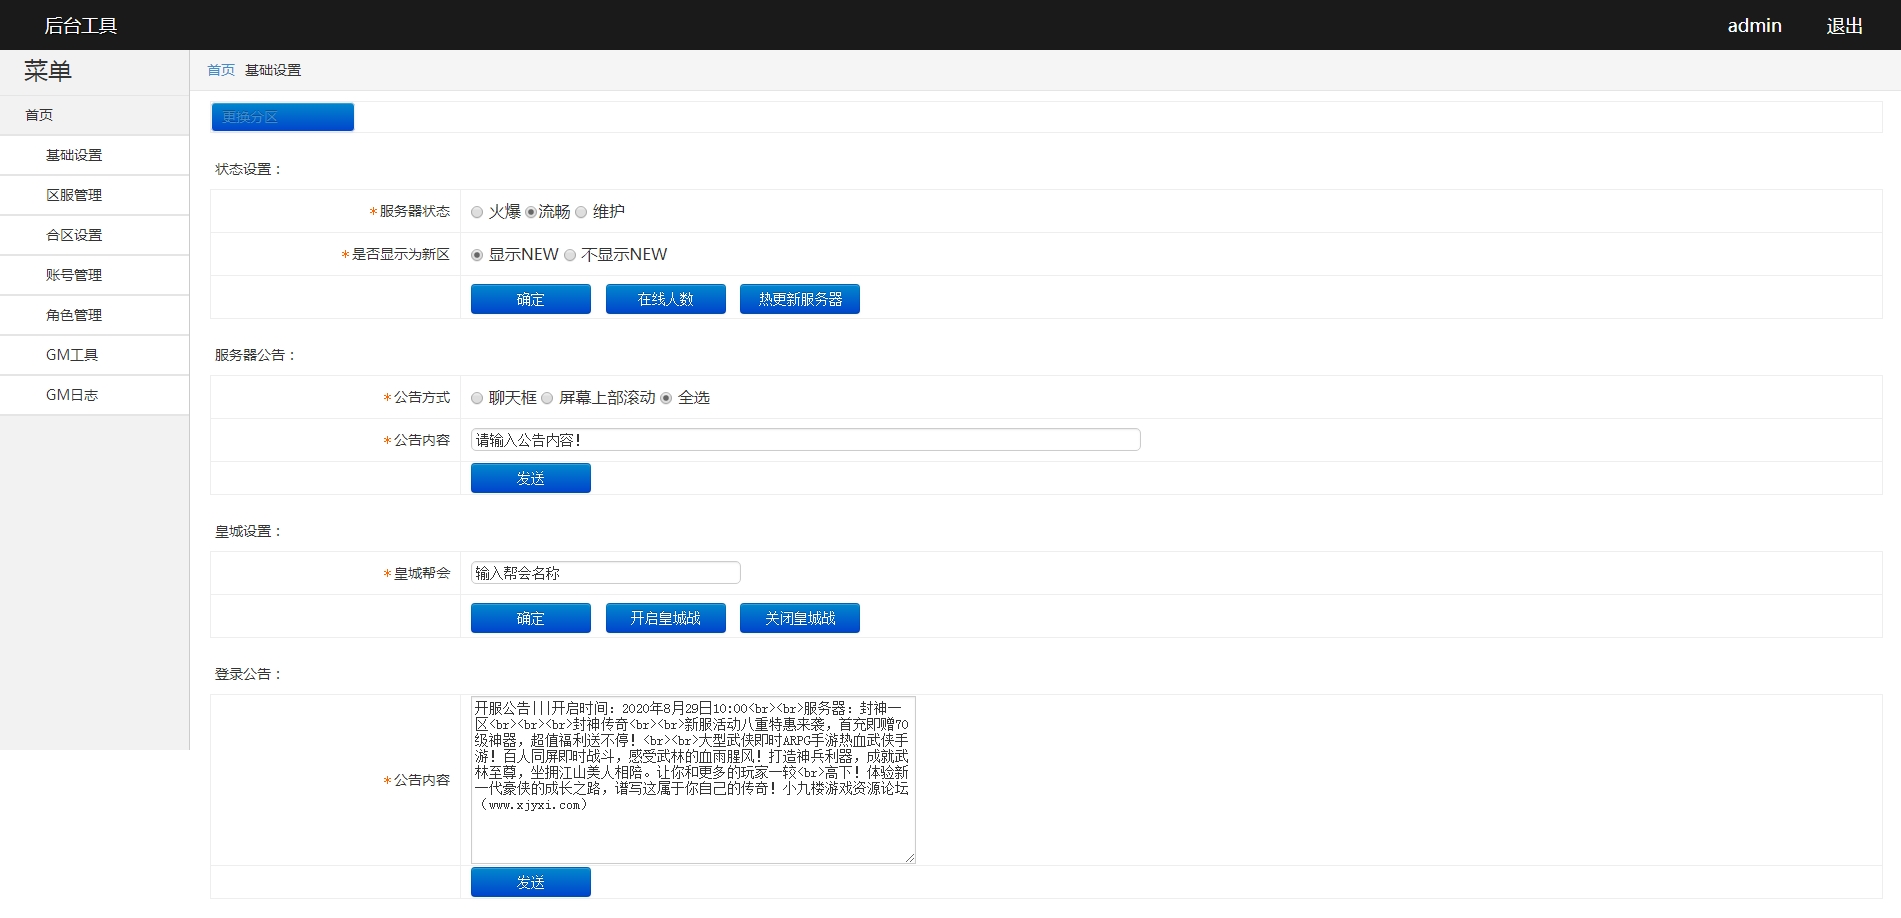The width and height of the screenshot is (1901, 918).
Task: Confirm status settings with 确定 button
Action: click(531, 299)
